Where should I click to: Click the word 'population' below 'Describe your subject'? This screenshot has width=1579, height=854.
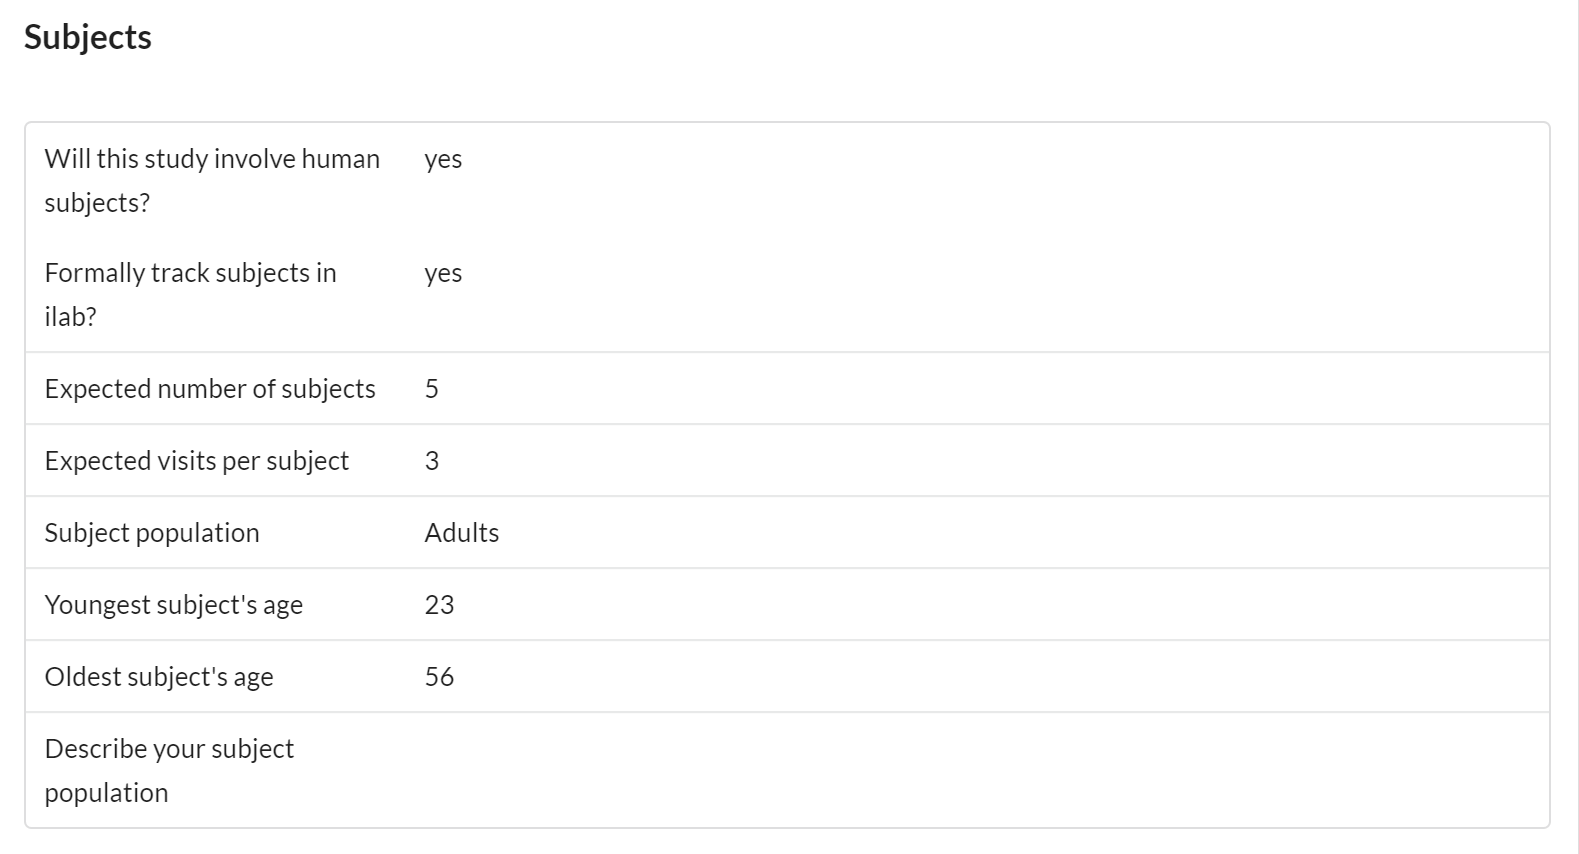(x=106, y=793)
